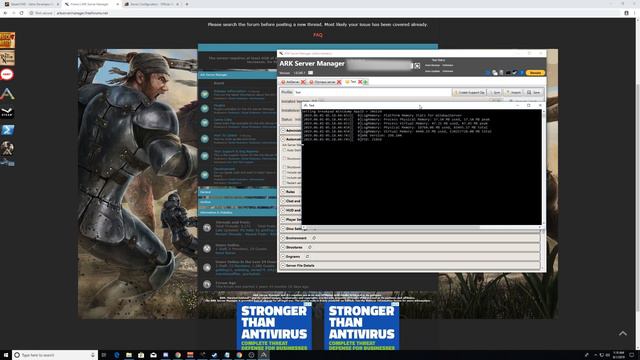
Task: Expand the HUD and Visuals section
Action: 283,210
